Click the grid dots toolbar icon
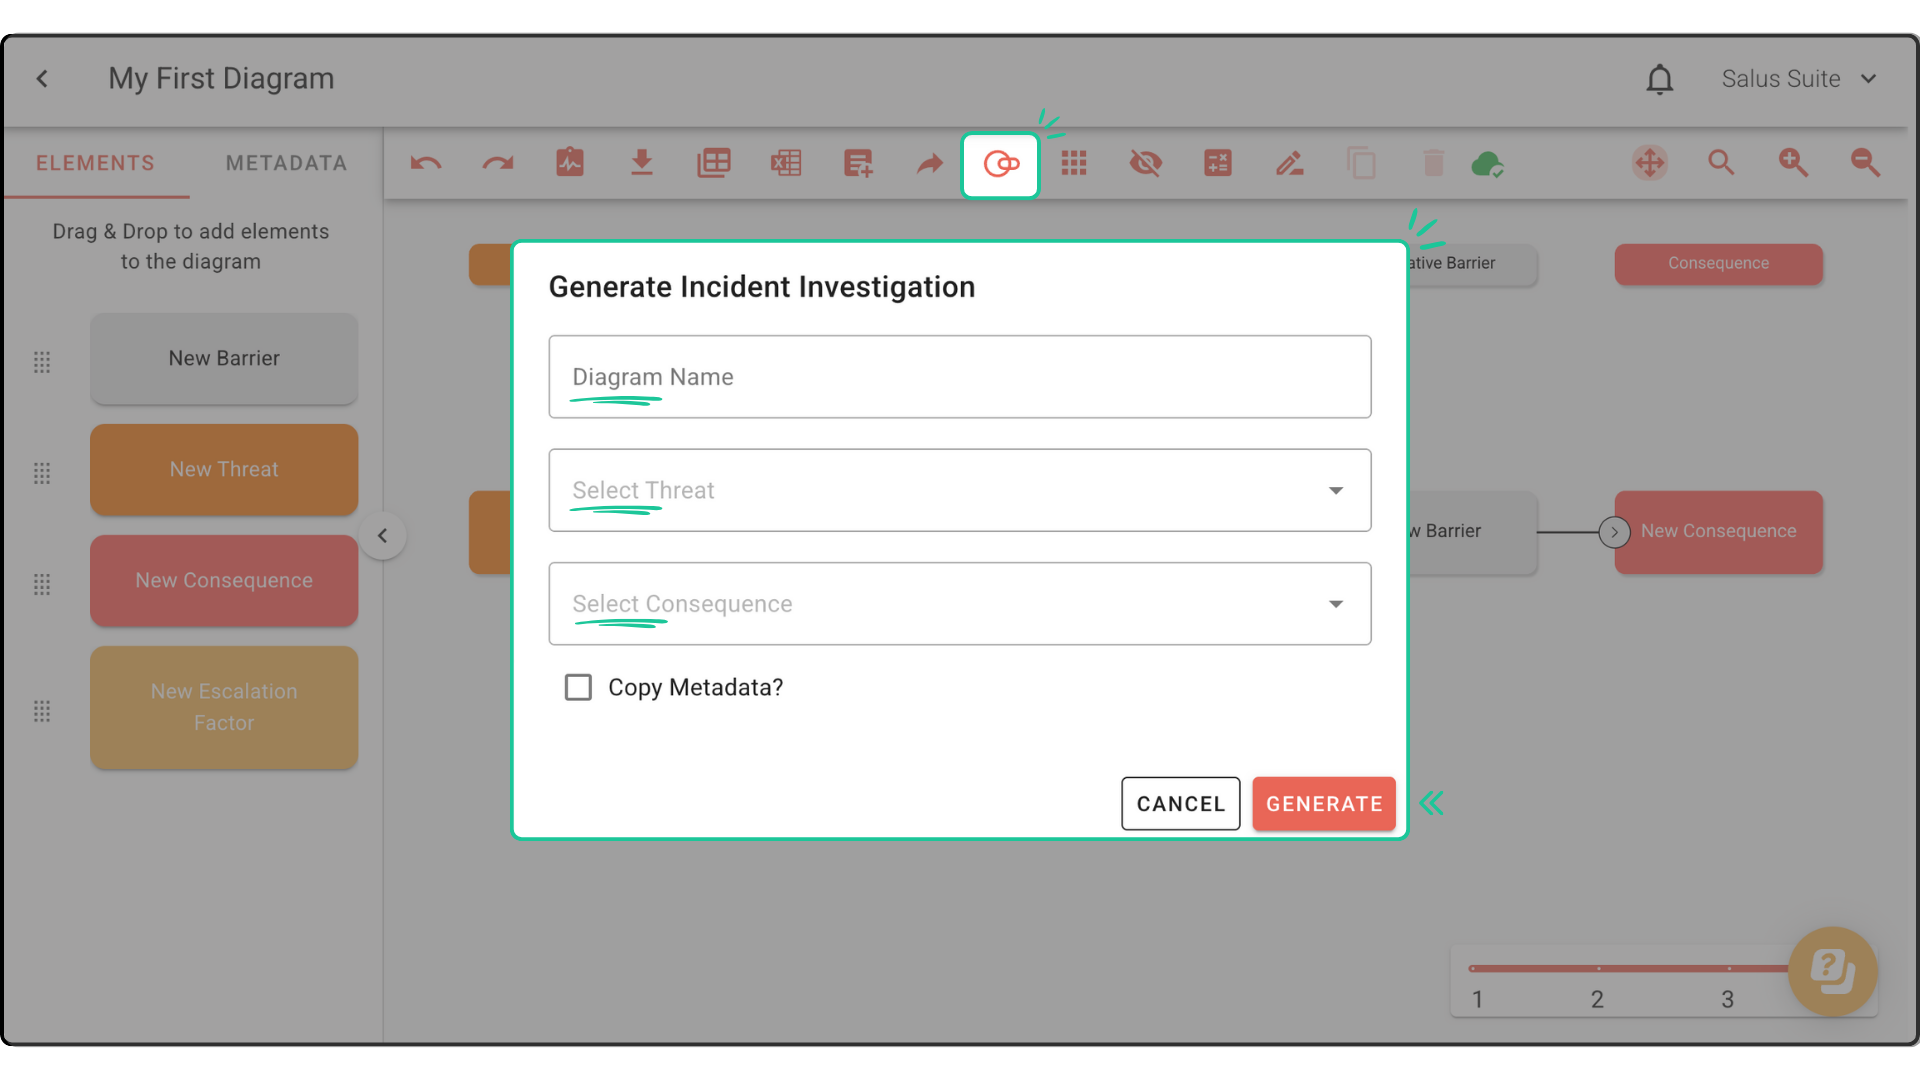Image resolution: width=1920 pixels, height=1080 pixels. pos(1074,163)
